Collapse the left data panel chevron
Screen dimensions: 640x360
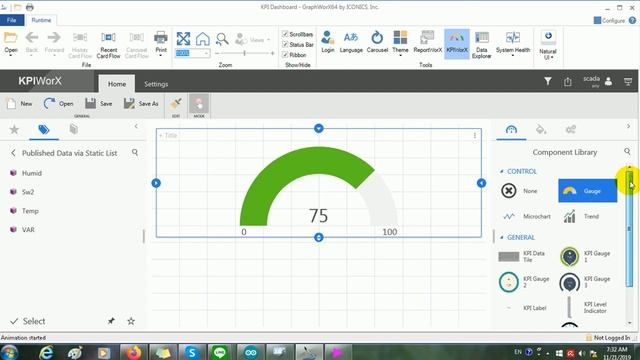(136, 127)
